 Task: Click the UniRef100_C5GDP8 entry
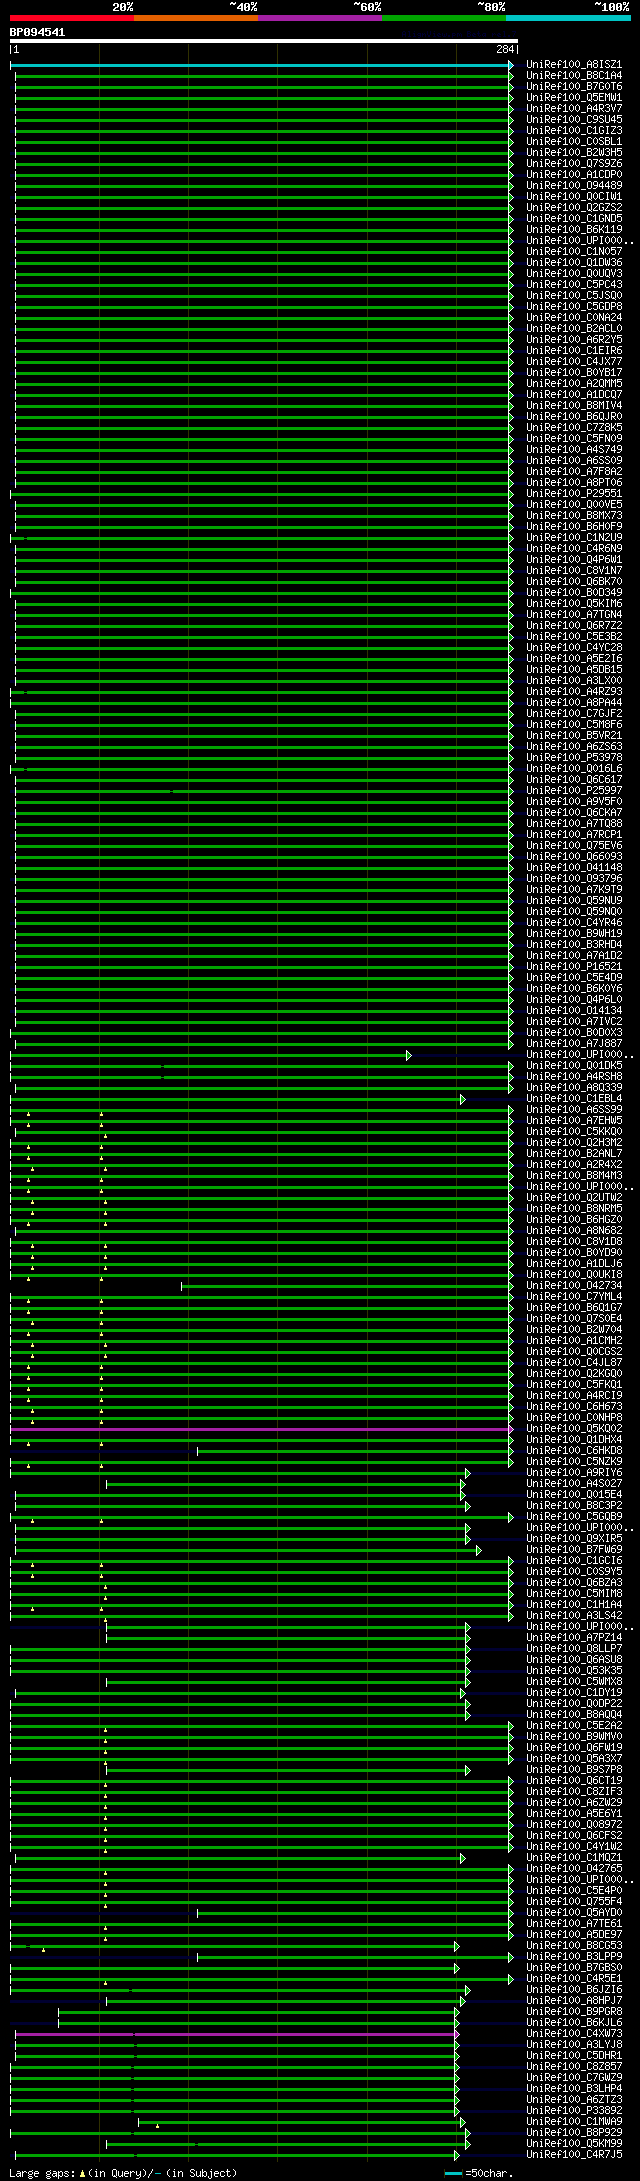click(574, 307)
